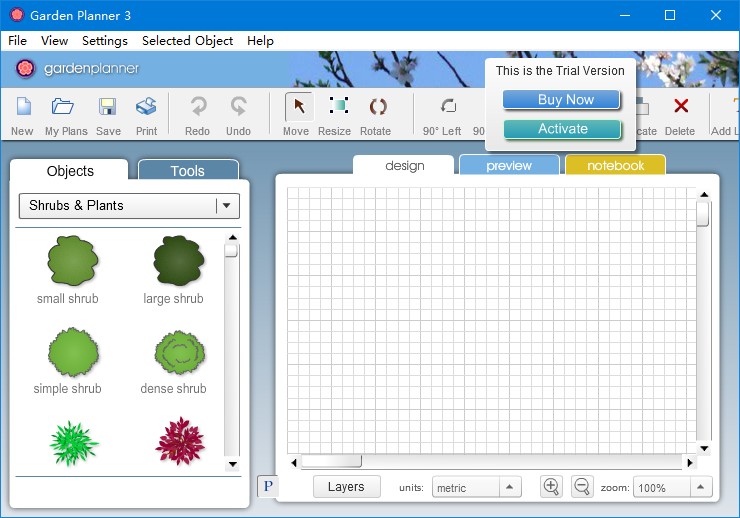Screen dimensions: 740x518
Task: Toggle the P button below objects panel
Action: [x=267, y=487]
